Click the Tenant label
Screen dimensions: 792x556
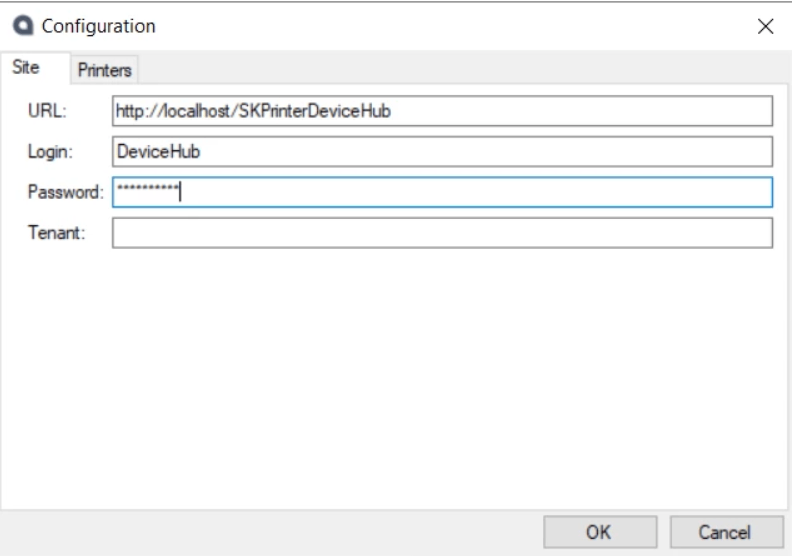57,233
